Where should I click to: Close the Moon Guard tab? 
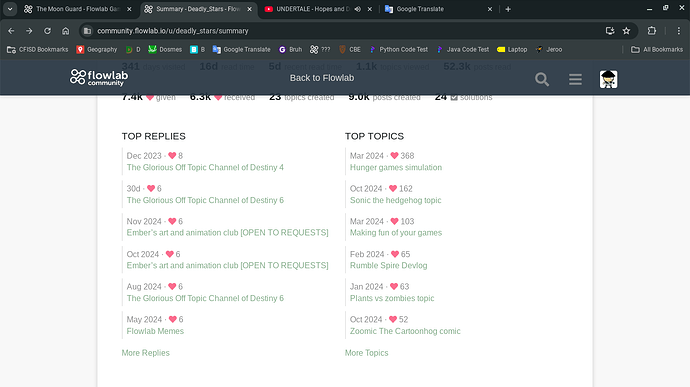[129, 9]
